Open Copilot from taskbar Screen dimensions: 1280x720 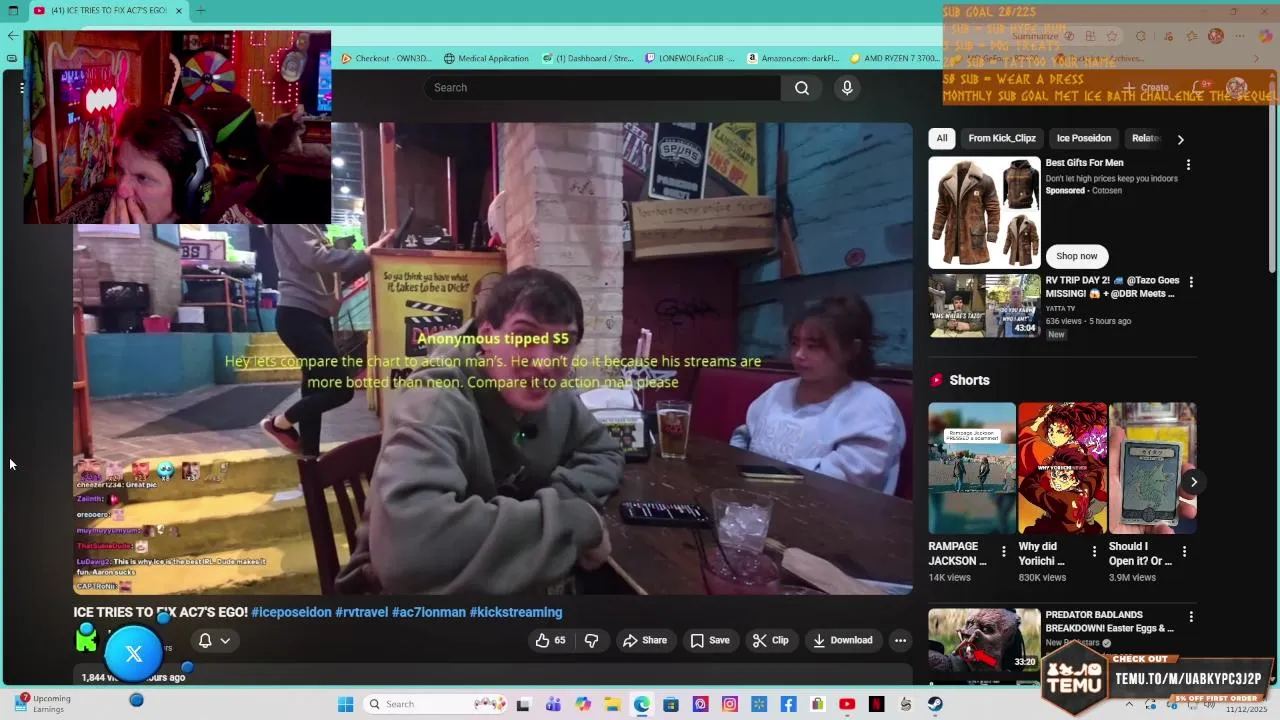(x=583, y=704)
